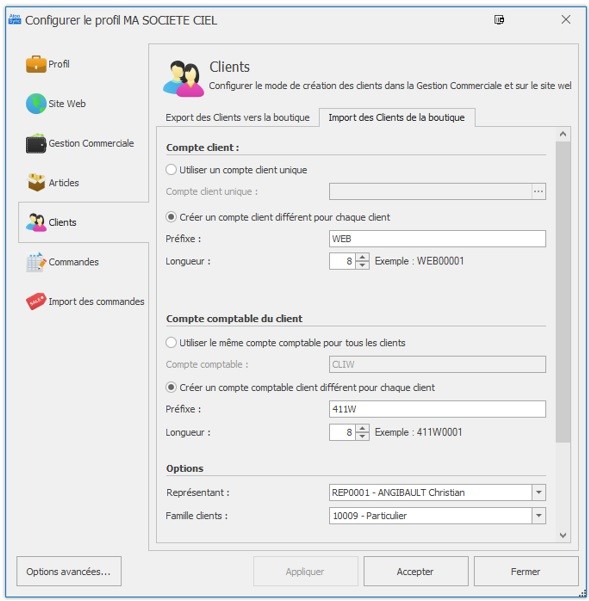589x601 pixels.
Task: Click the client Préfixe field containing WEB
Action: click(x=437, y=239)
